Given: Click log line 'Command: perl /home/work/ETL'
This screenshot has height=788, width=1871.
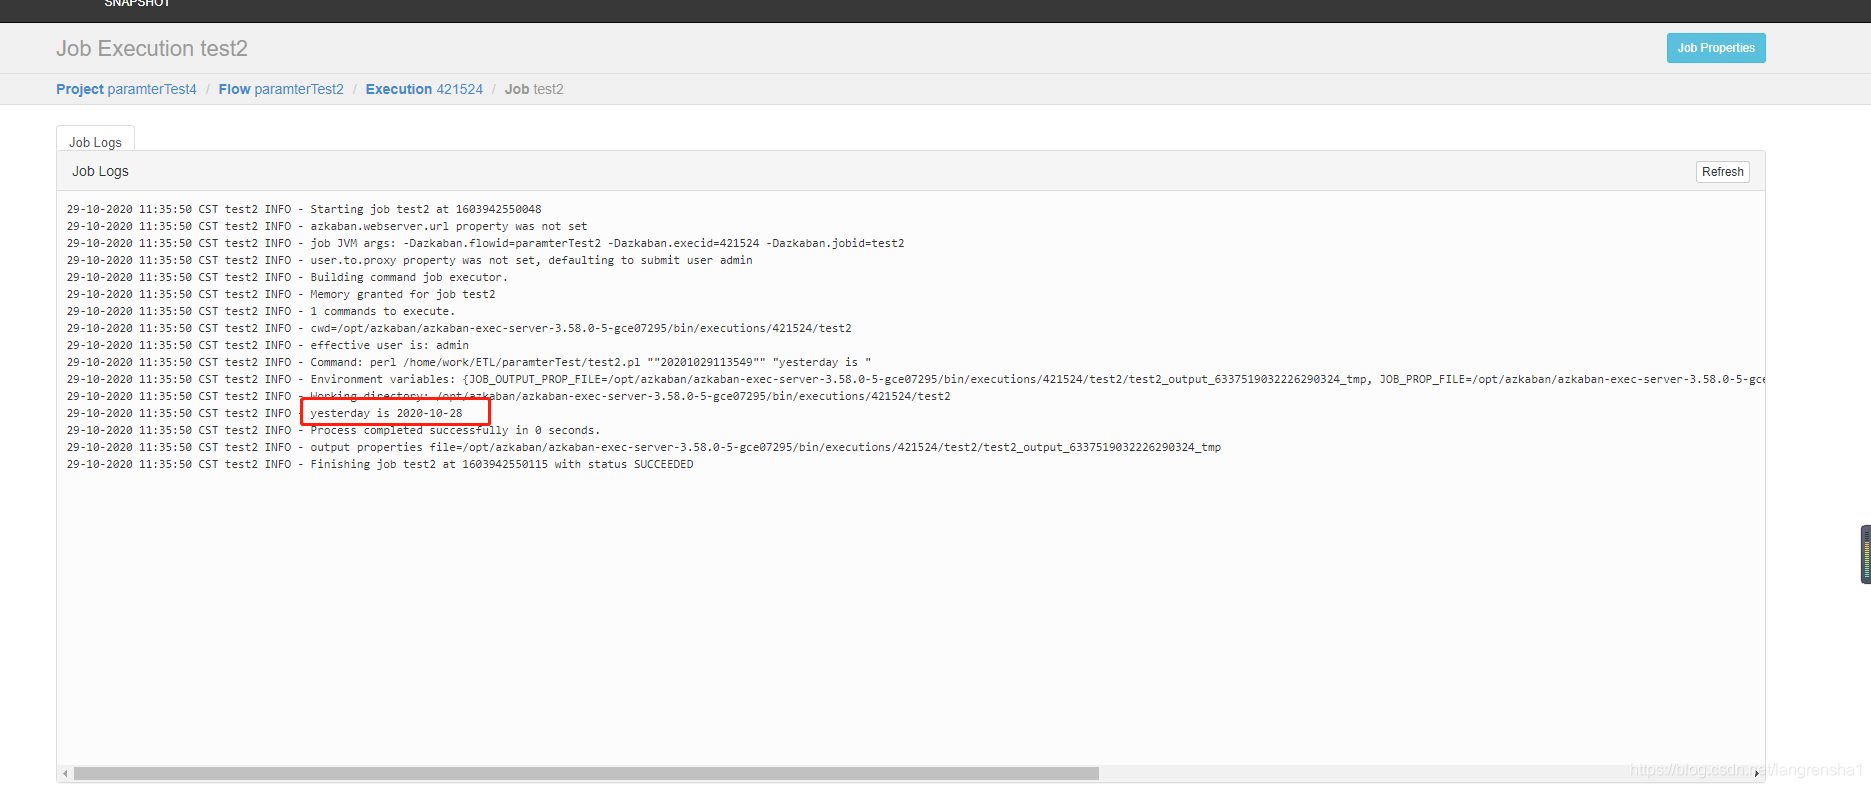Looking at the screenshot, I should (x=469, y=363).
